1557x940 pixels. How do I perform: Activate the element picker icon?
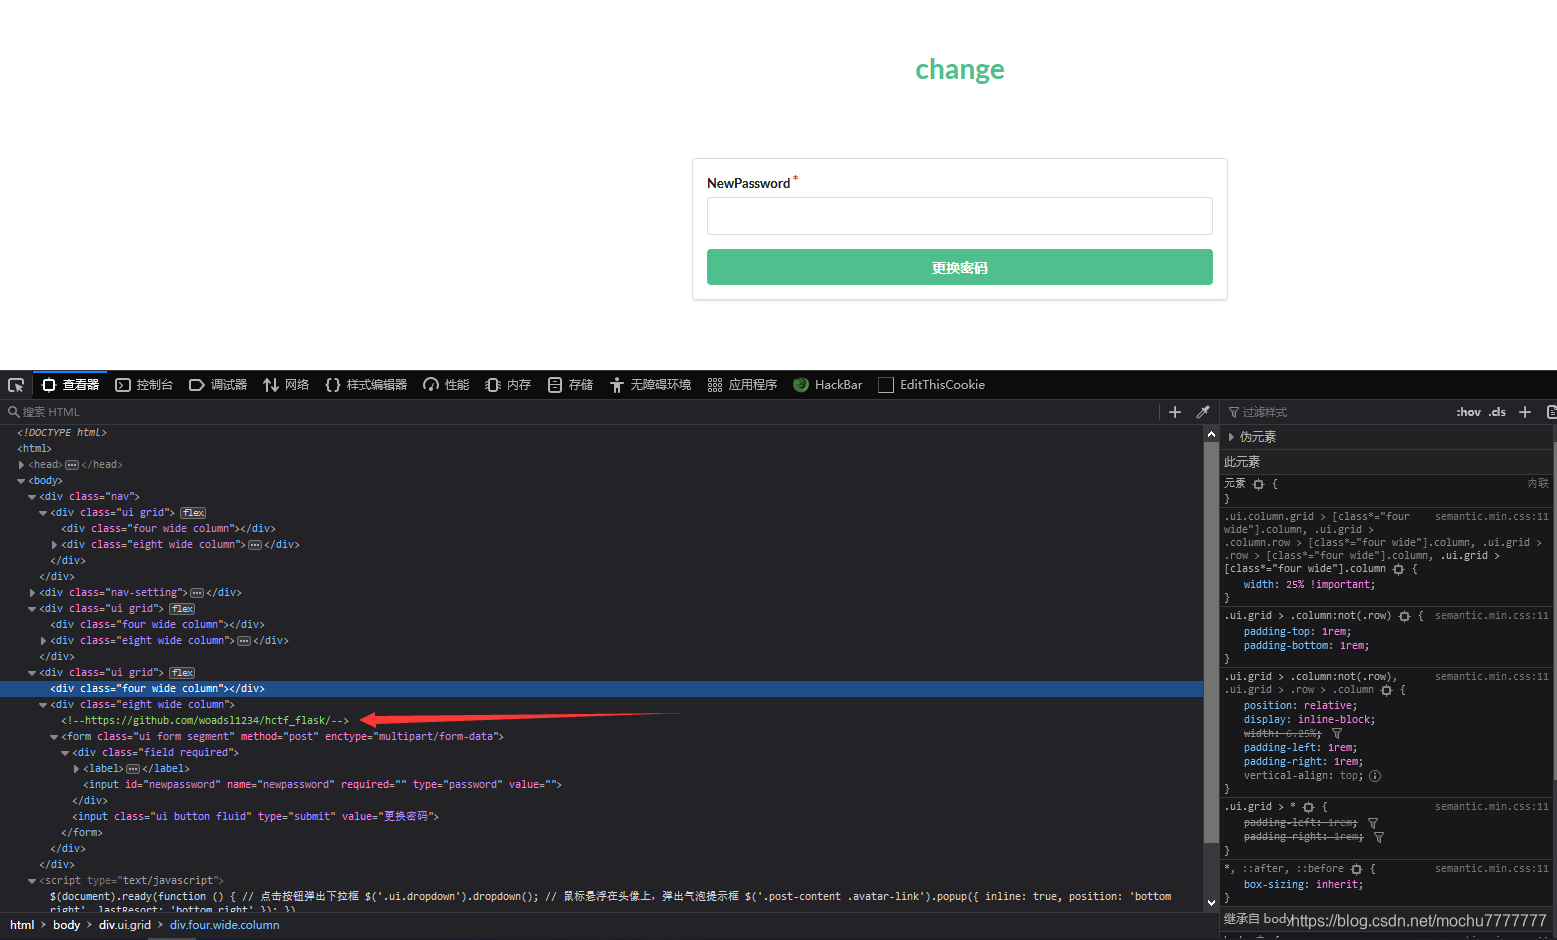point(16,385)
